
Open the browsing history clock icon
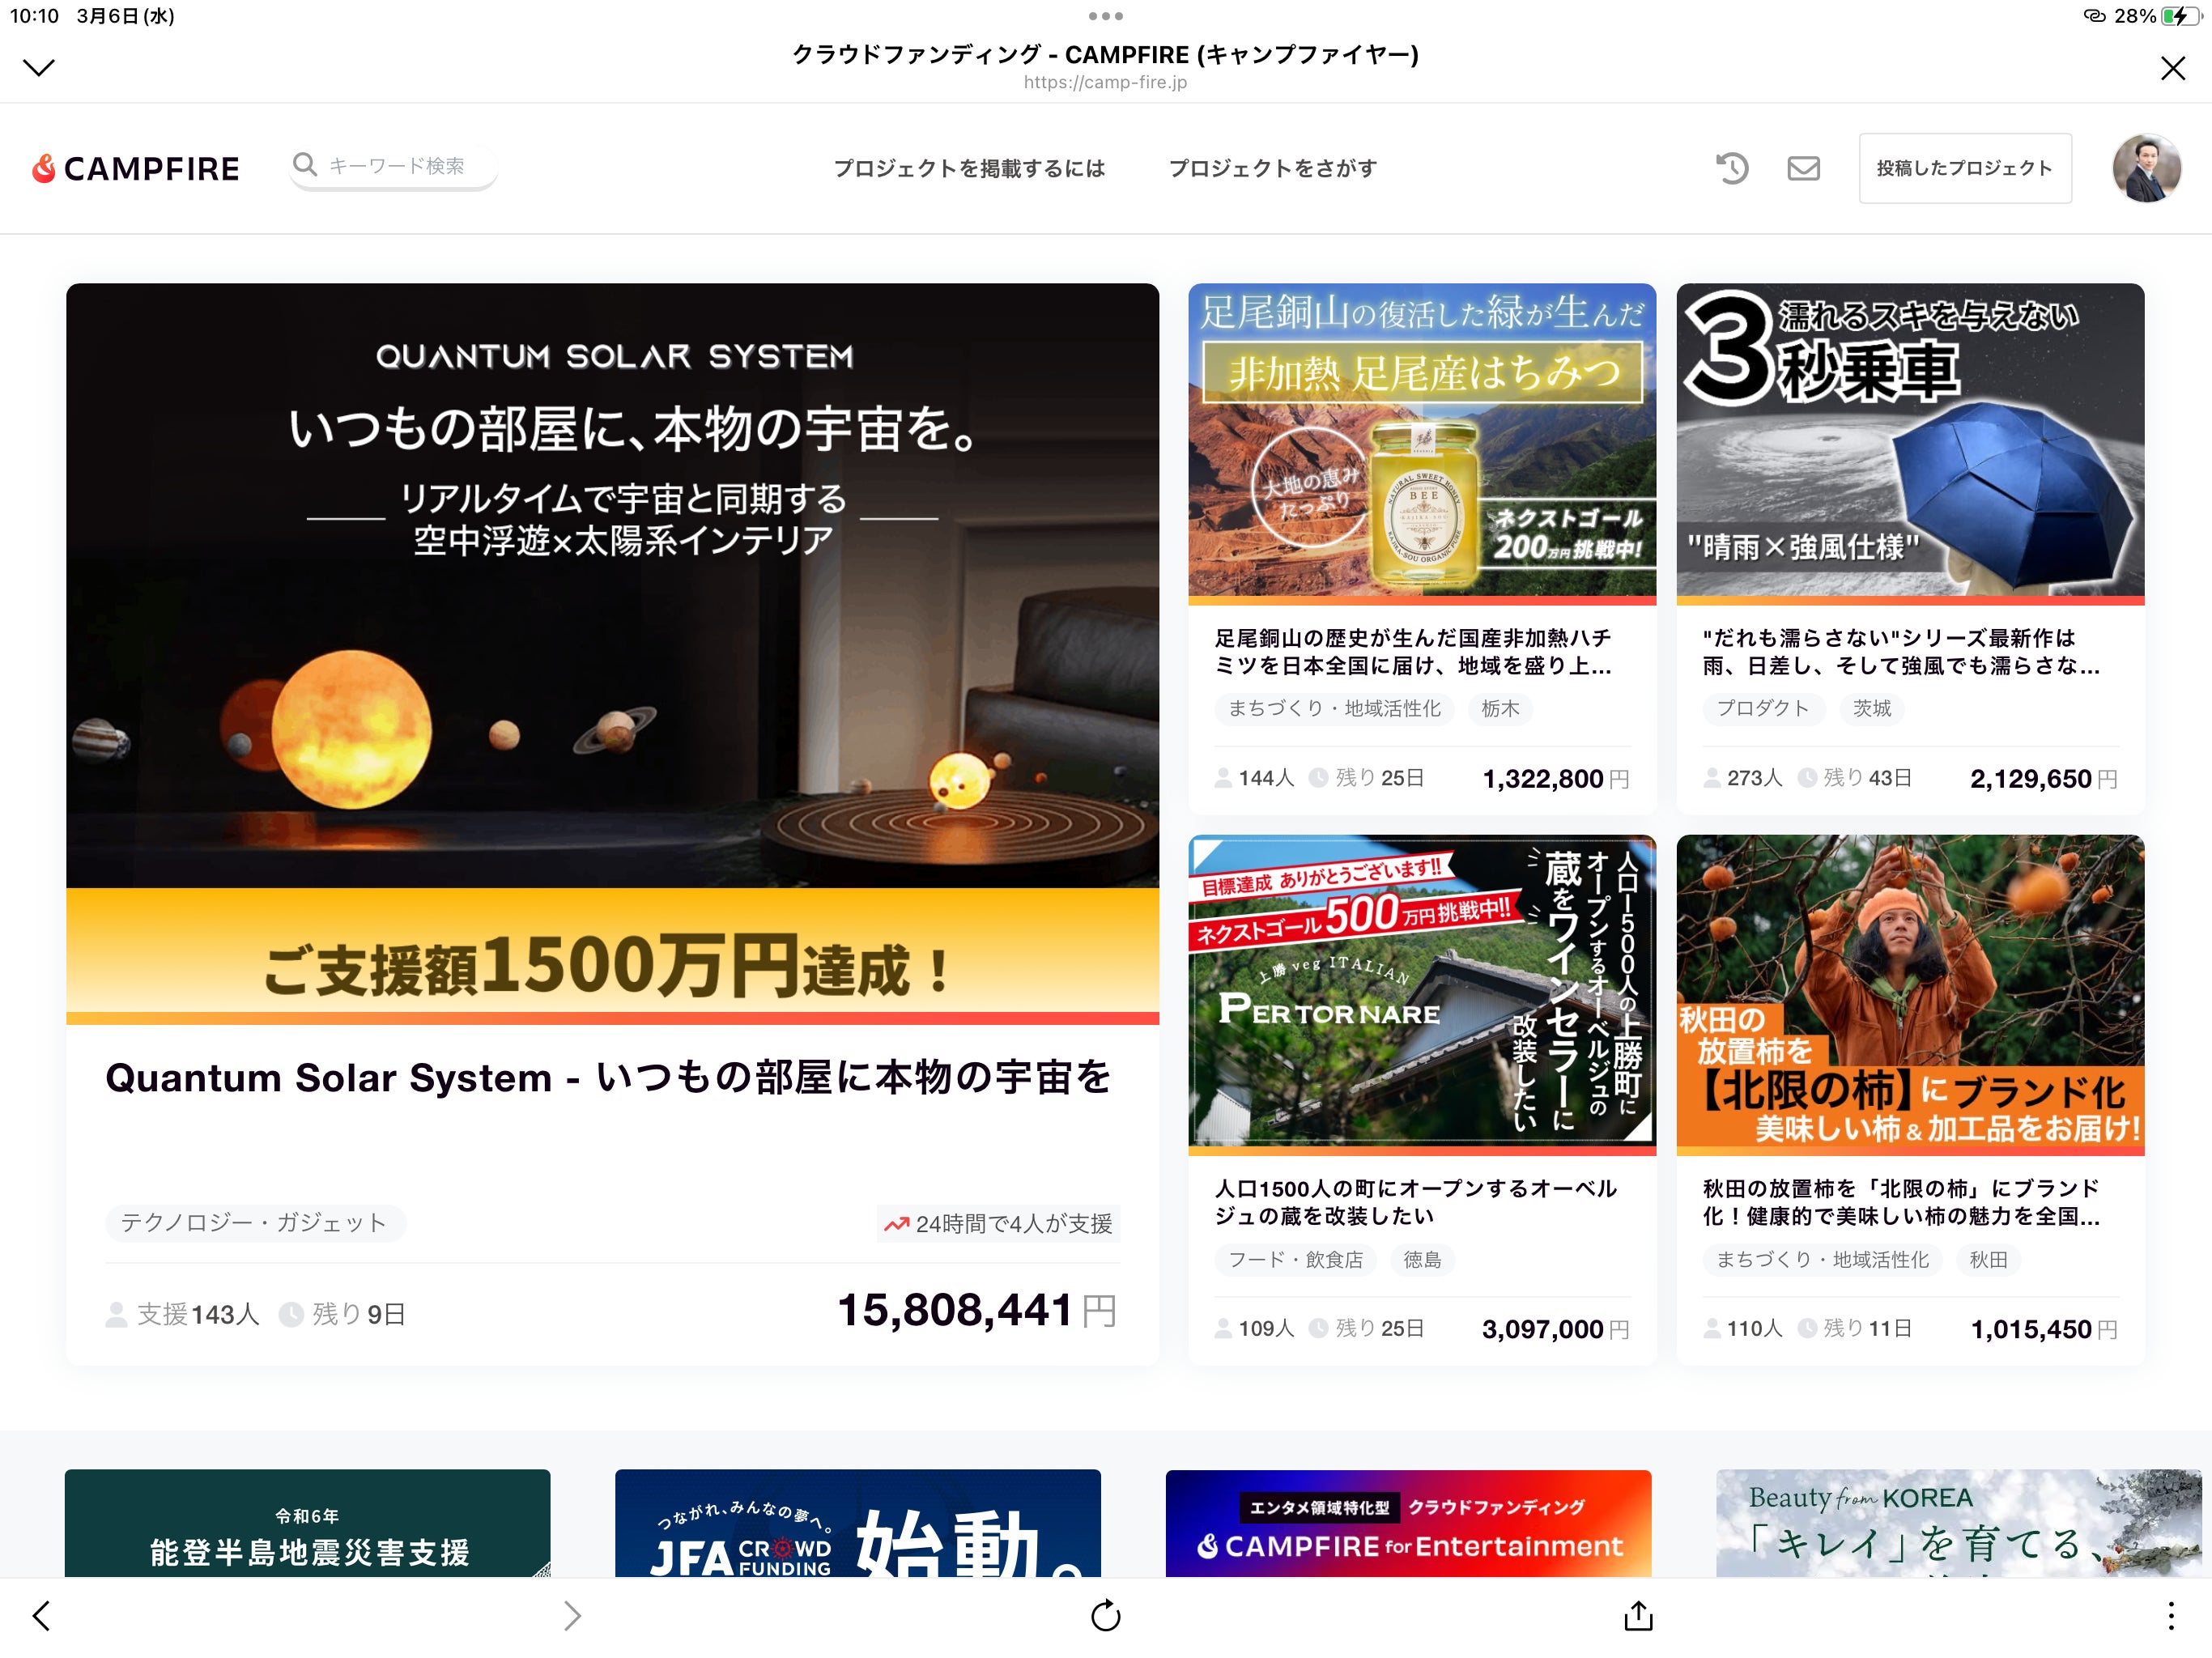[1732, 168]
